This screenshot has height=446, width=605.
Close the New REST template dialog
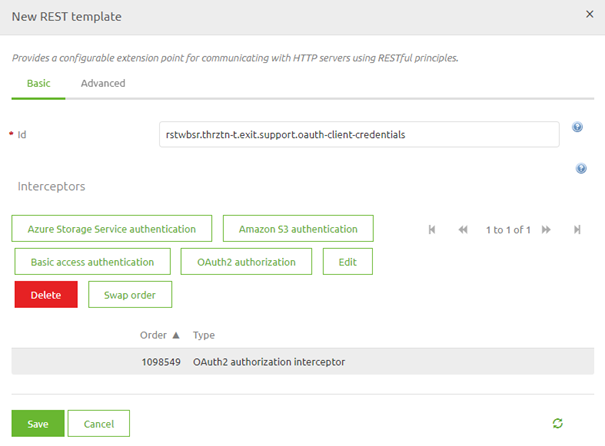[x=590, y=14]
